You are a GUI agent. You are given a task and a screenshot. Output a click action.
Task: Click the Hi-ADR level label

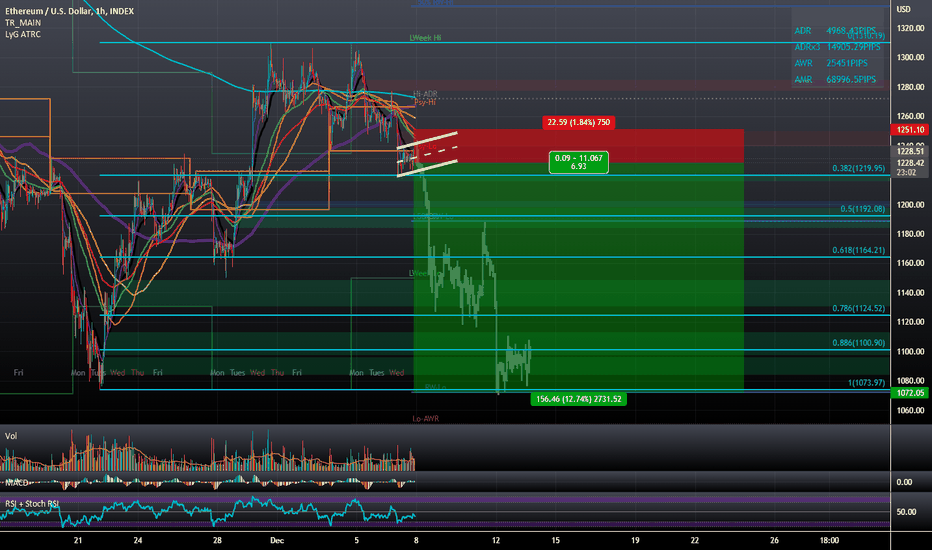[x=425, y=94]
